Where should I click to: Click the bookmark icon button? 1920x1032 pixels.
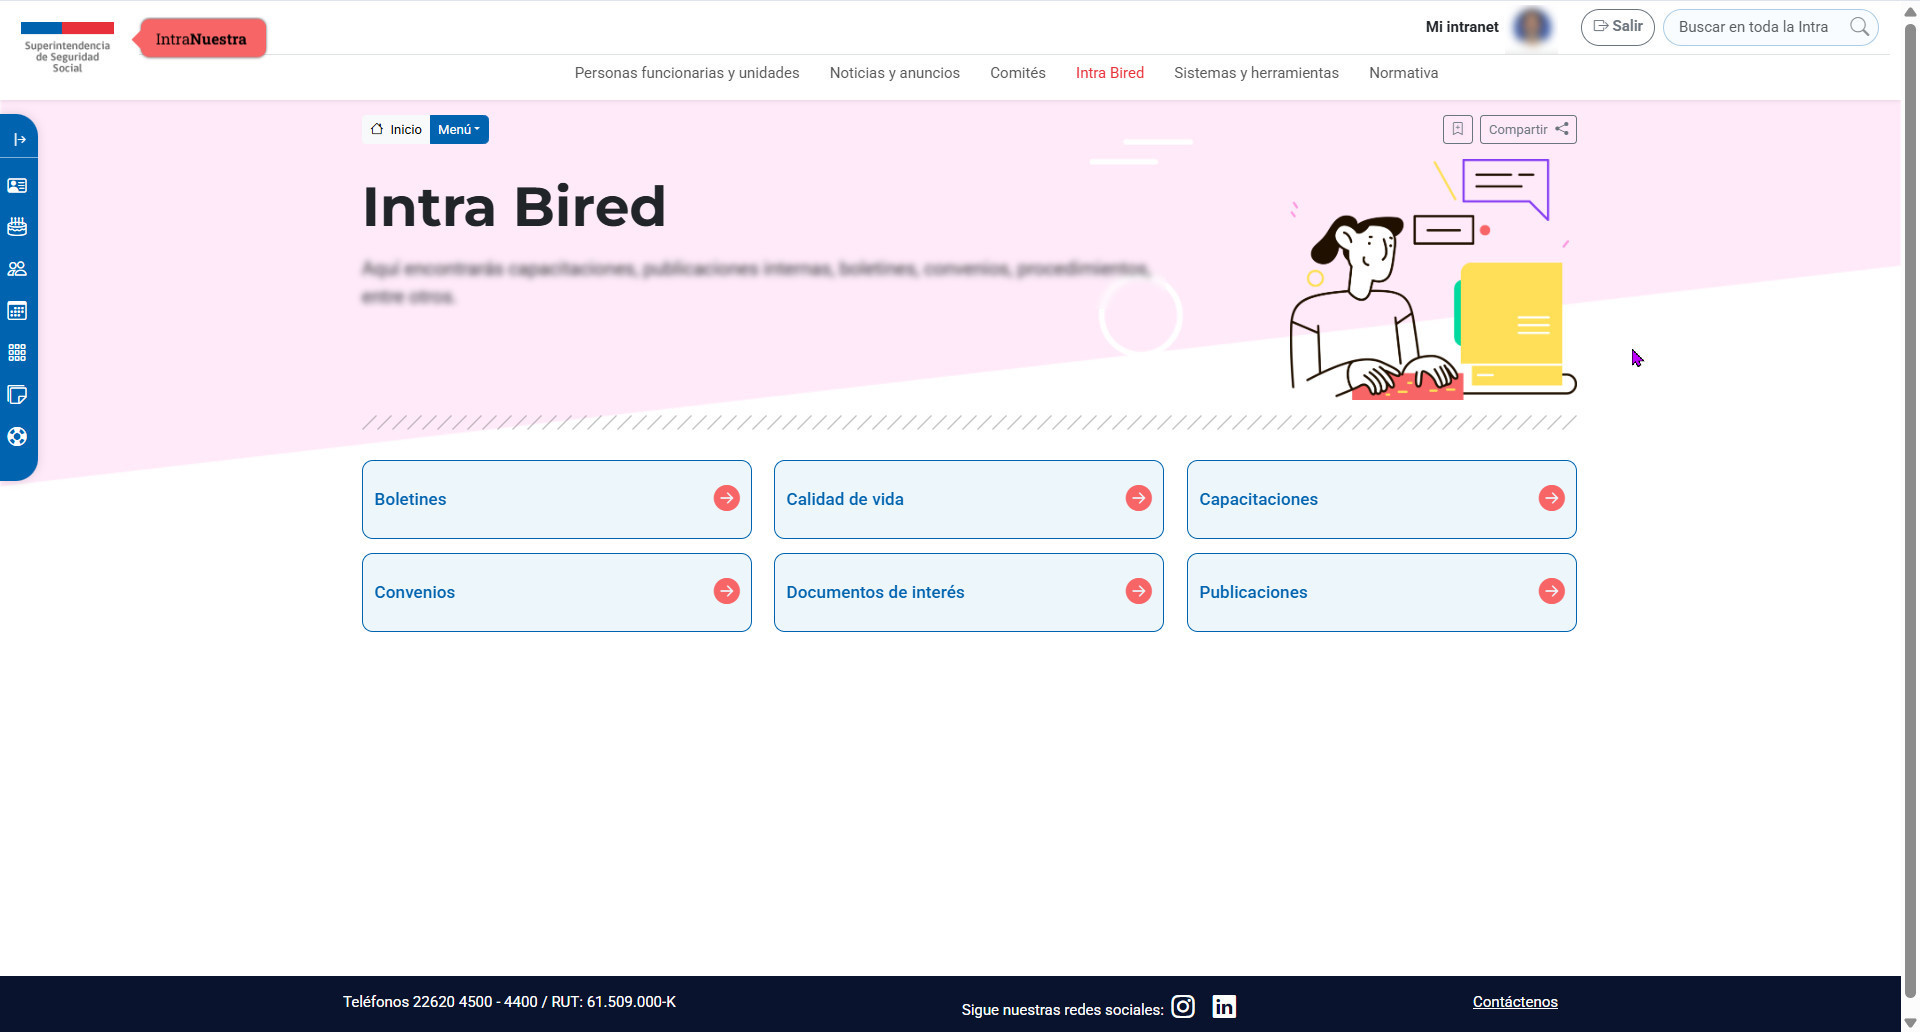tap(1457, 129)
